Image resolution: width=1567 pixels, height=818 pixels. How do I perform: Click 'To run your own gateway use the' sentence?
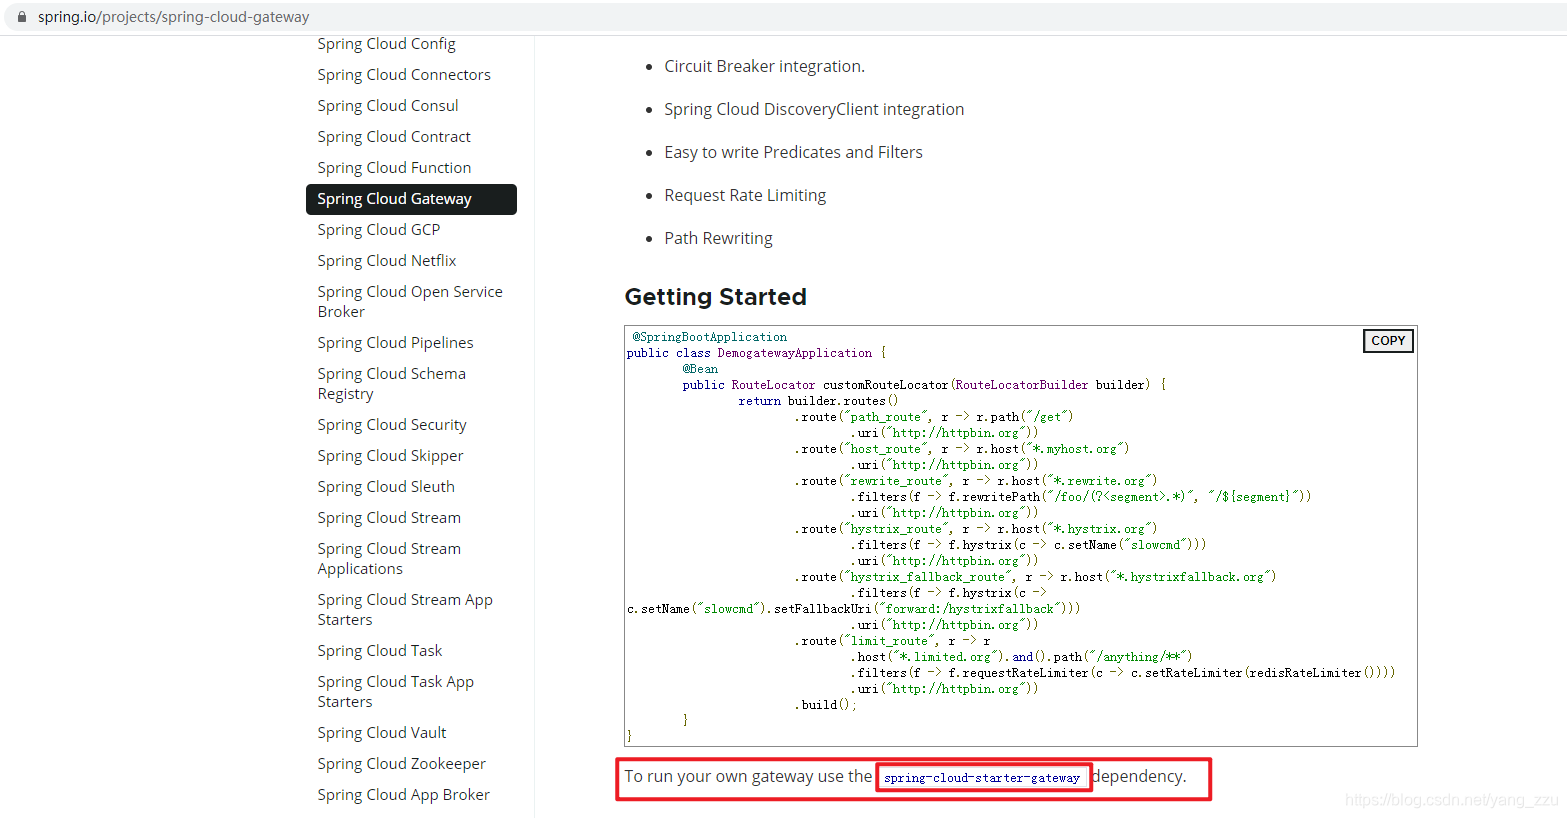748,777
